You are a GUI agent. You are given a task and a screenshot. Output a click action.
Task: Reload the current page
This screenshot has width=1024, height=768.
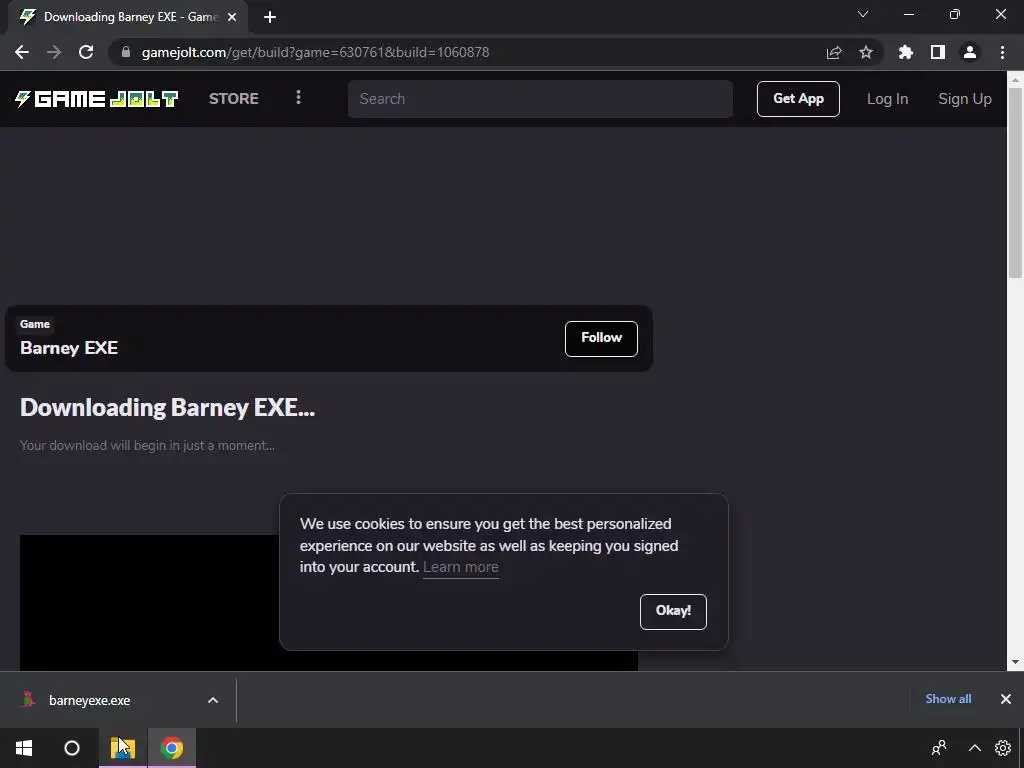coord(86,52)
